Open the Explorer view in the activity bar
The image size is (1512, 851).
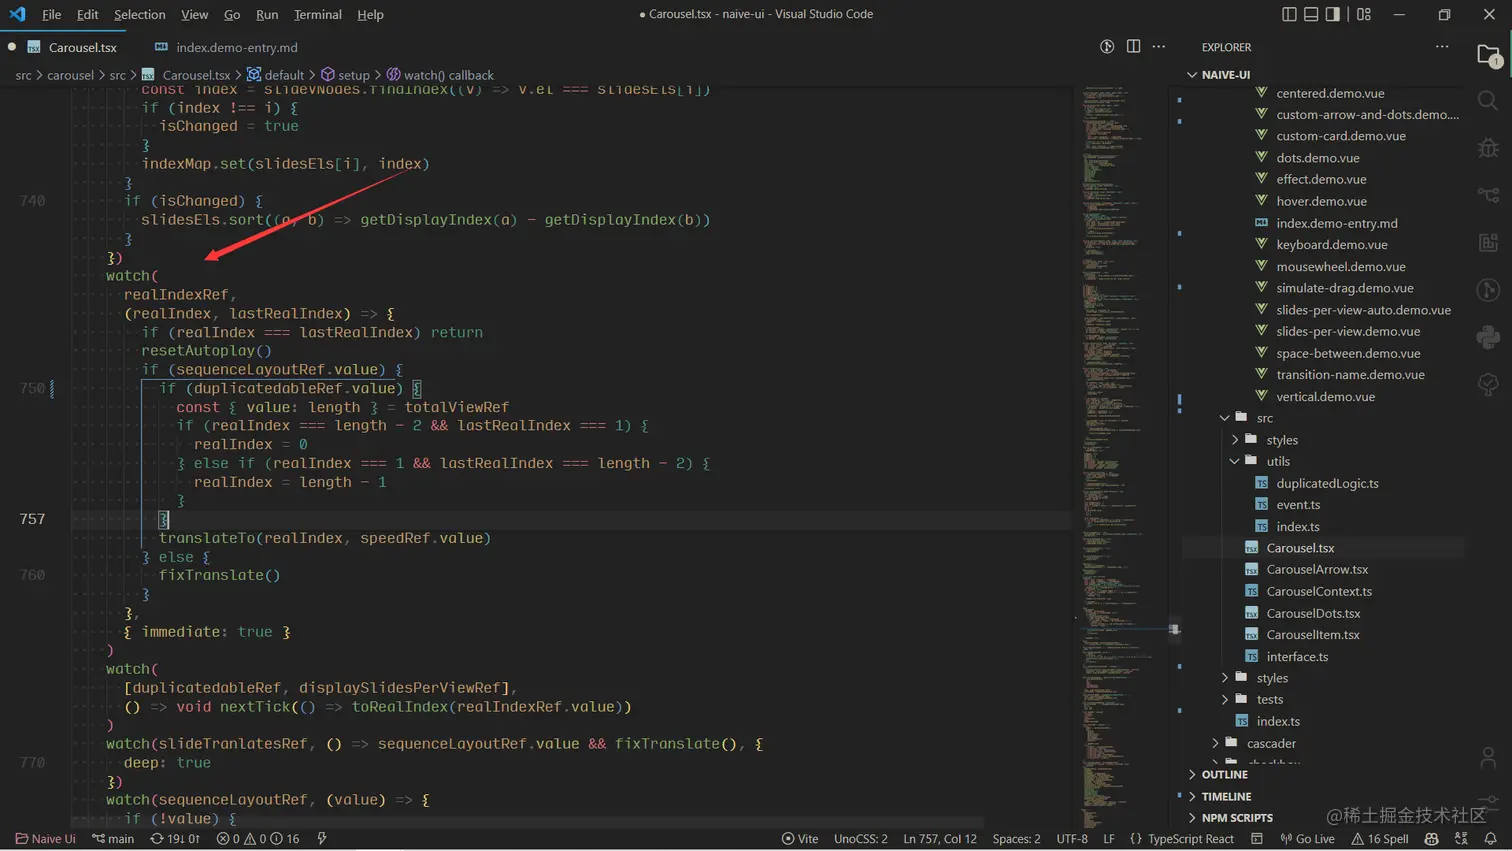coord(1488,56)
